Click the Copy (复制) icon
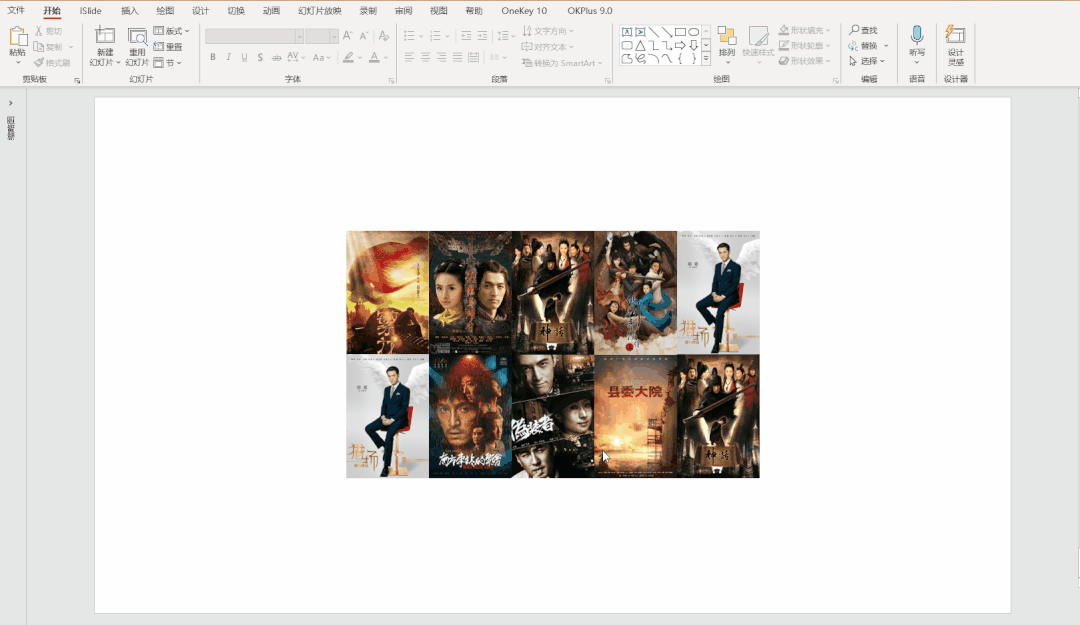Image resolution: width=1080 pixels, height=625 pixels. click(x=39, y=47)
